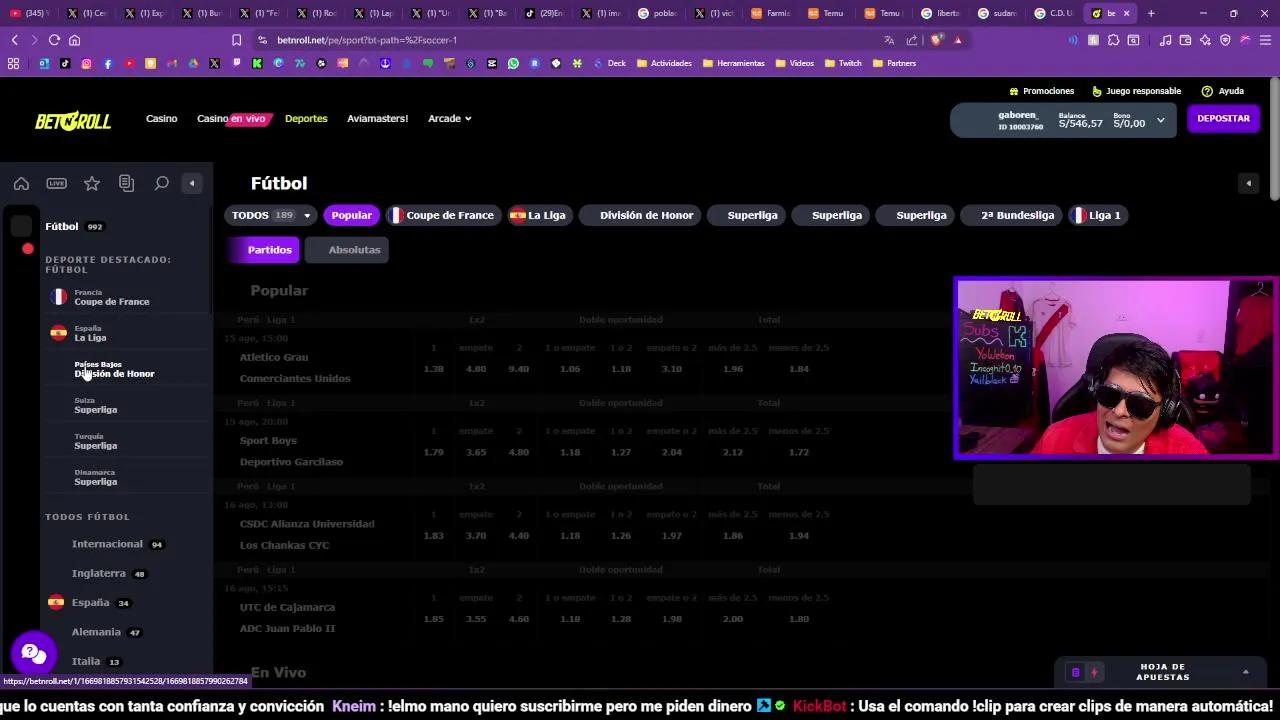
Task: Expand the account balance dropdown arrow
Action: point(1160,120)
